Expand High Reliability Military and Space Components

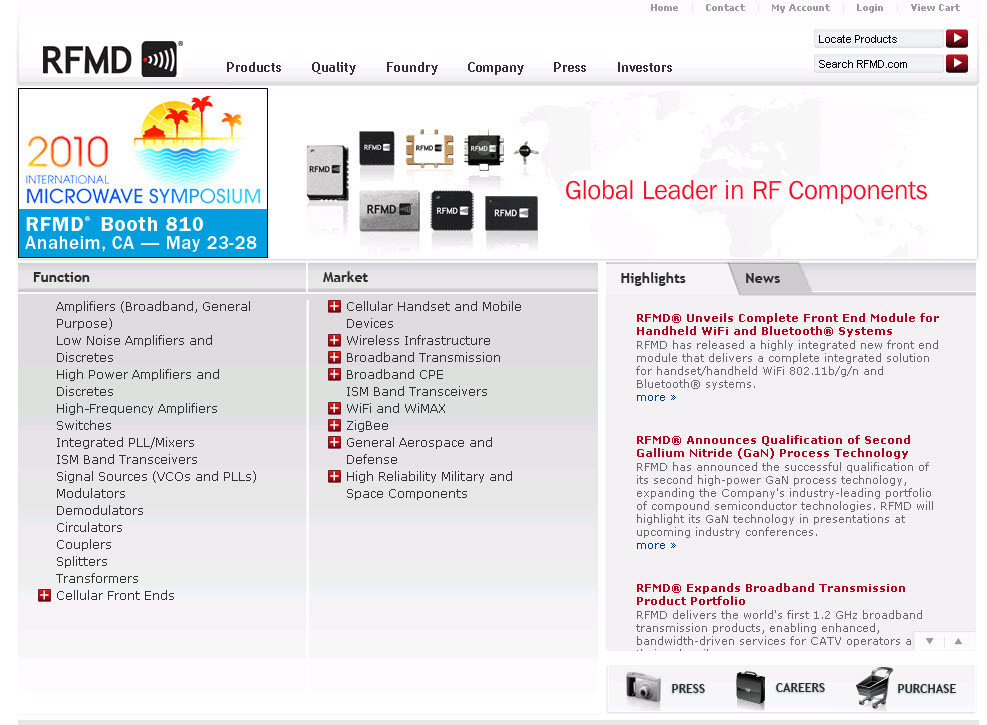[334, 476]
